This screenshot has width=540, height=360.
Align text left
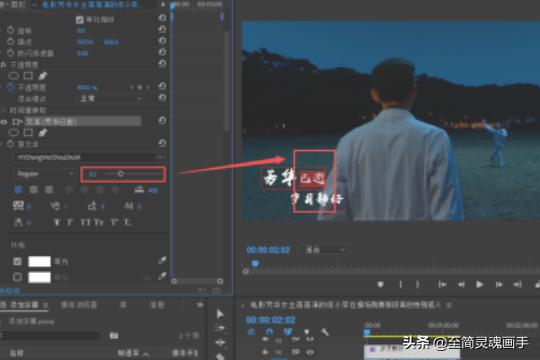click(x=18, y=189)
